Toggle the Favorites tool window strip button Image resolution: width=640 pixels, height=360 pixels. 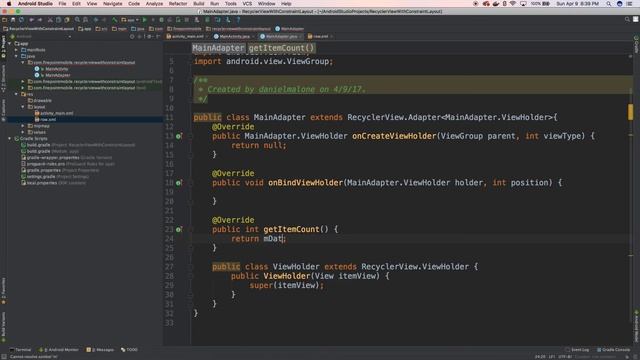[x=3, y=291]
